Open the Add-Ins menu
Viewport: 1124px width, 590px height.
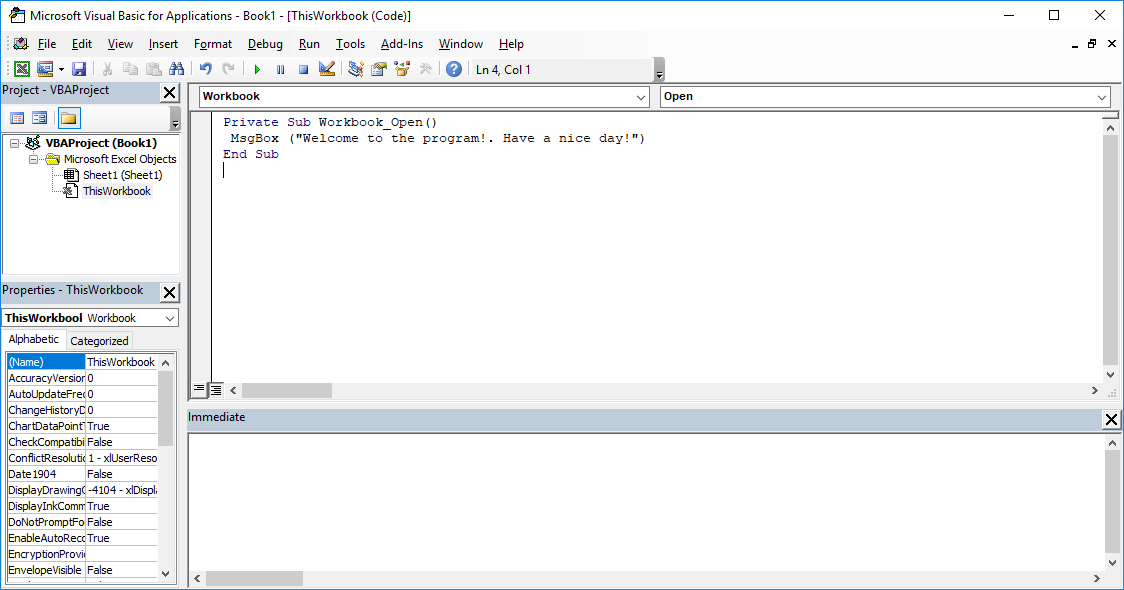coord(402,44)
